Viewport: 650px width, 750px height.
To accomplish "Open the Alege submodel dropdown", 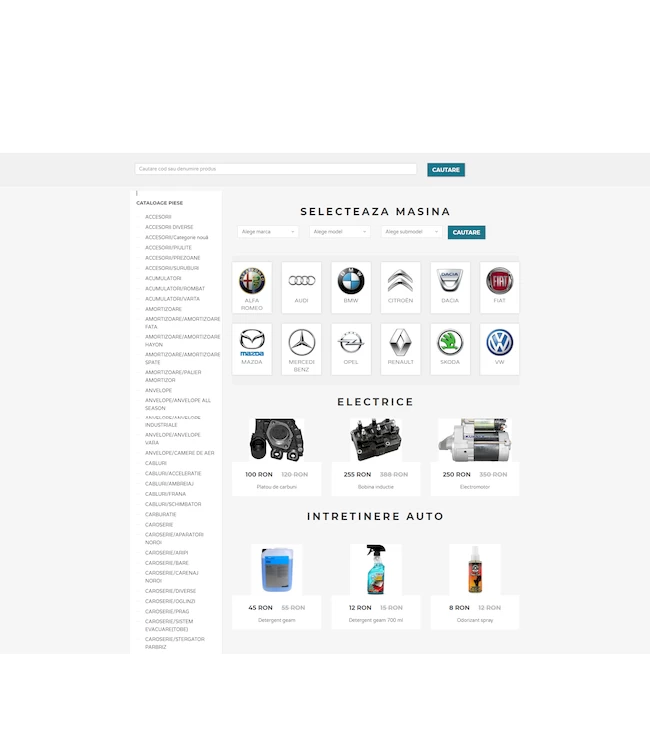I will (x=411, y=232).
